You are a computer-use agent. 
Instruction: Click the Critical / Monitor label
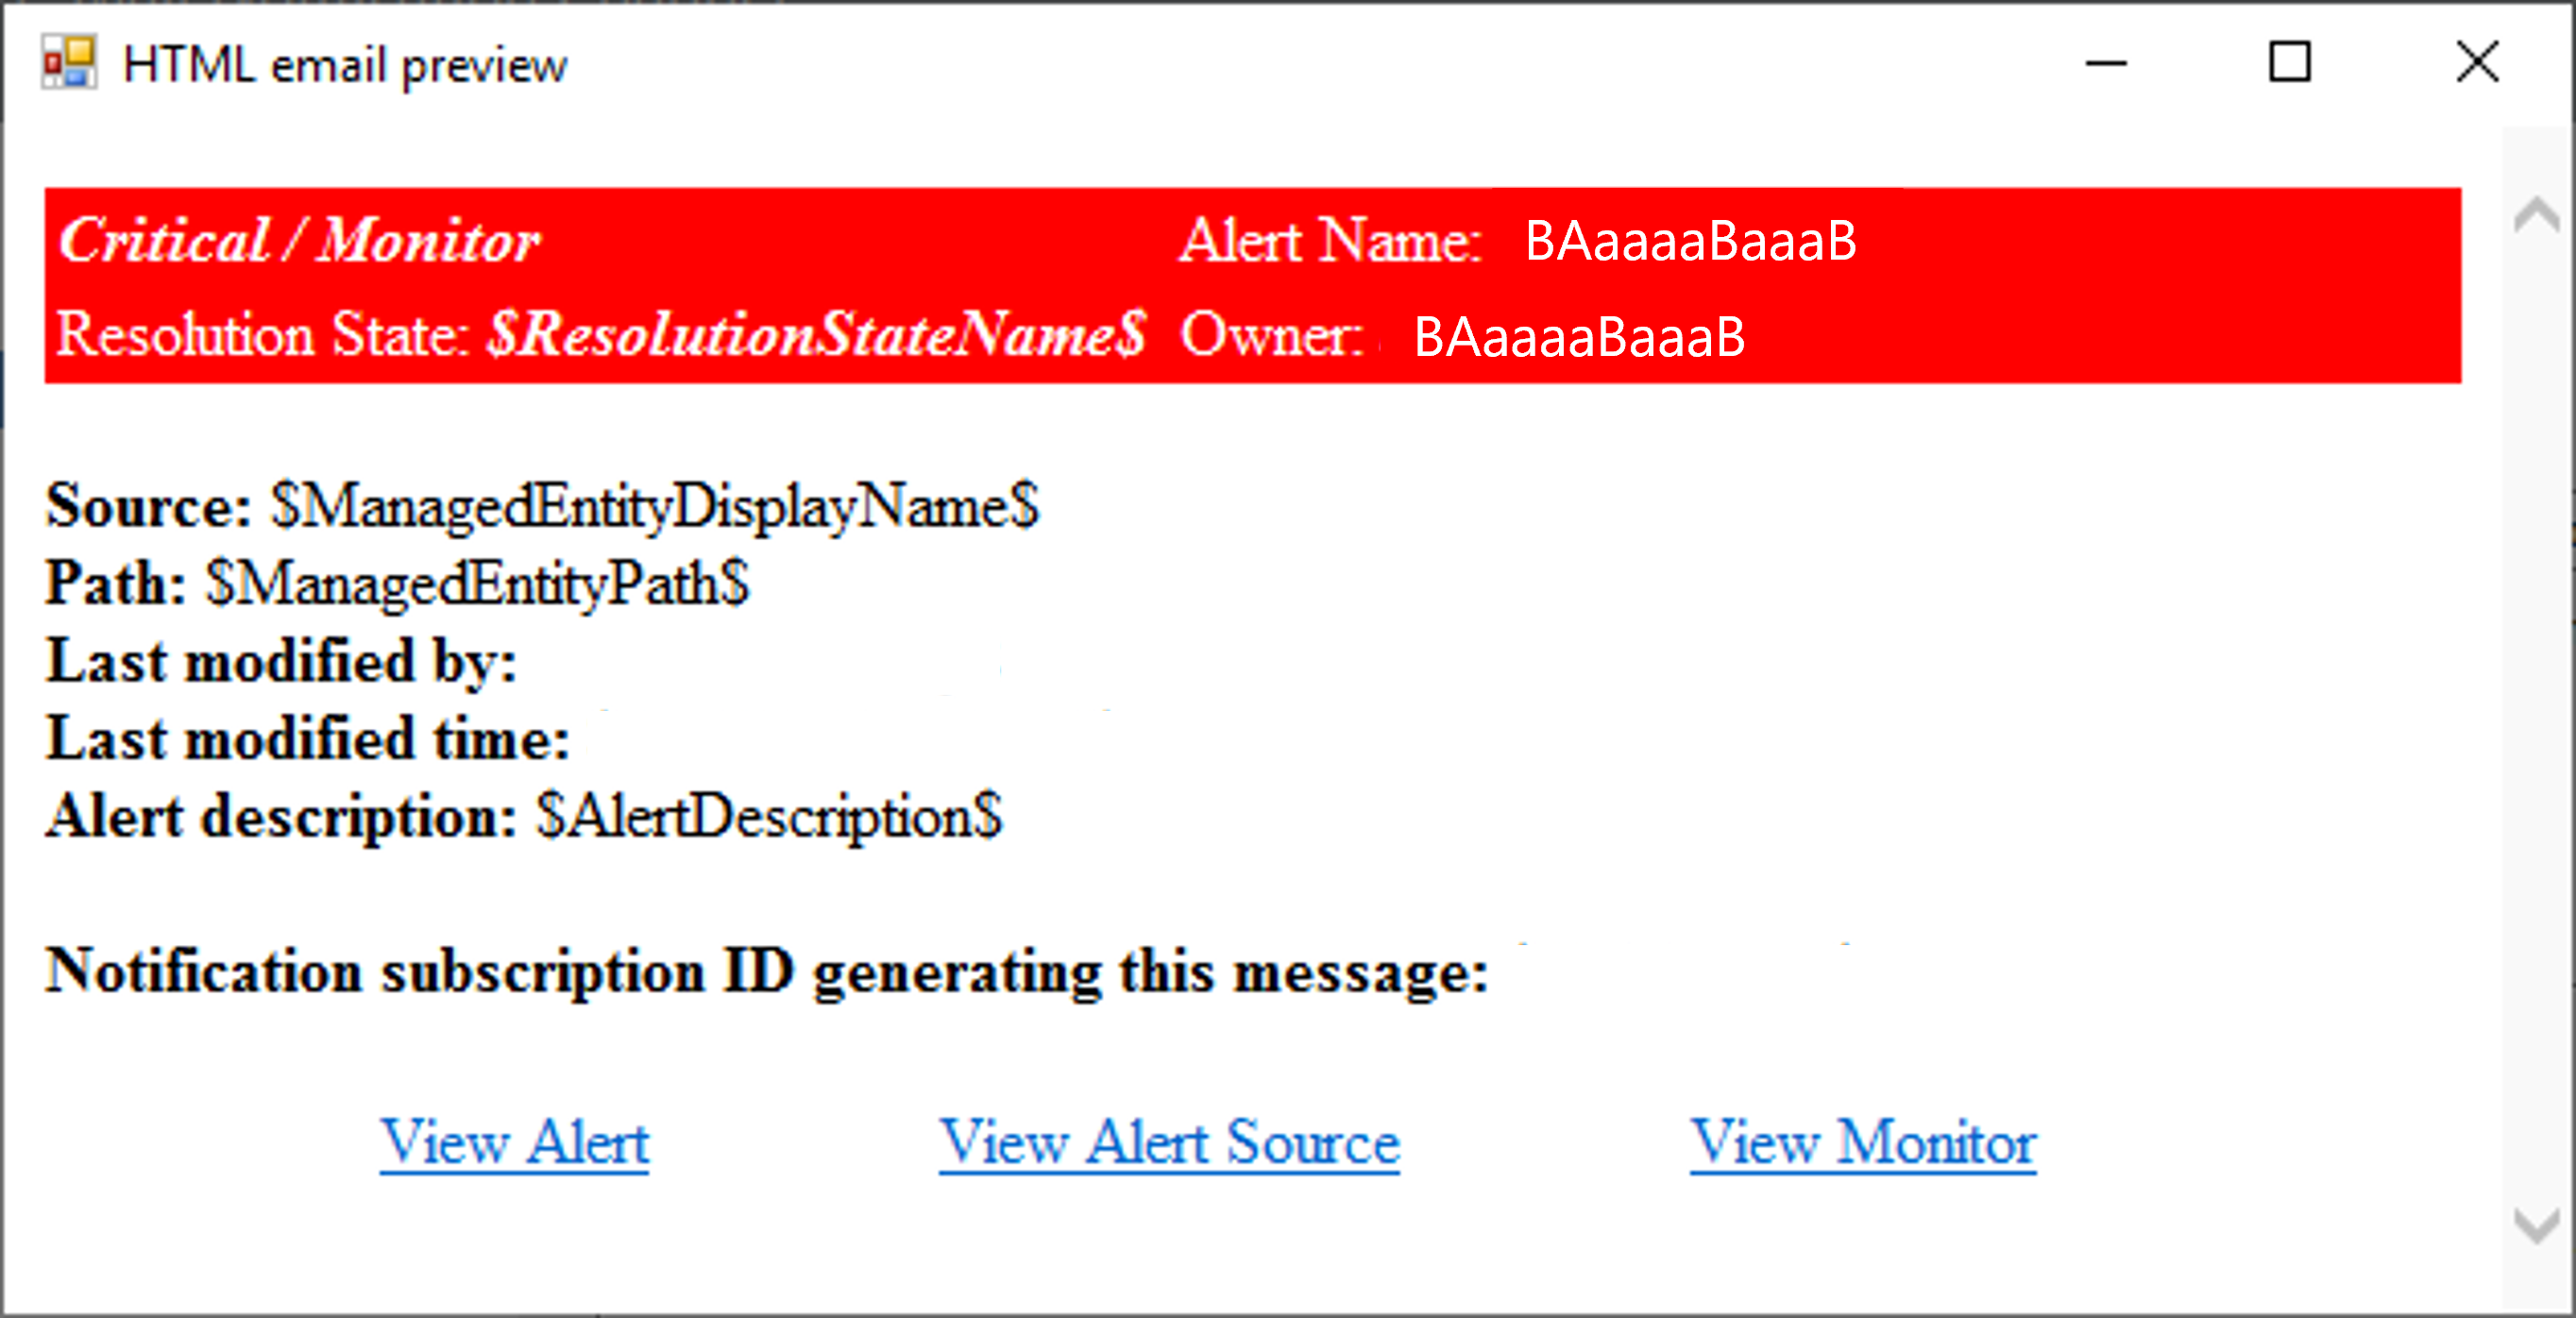[250, 242]
